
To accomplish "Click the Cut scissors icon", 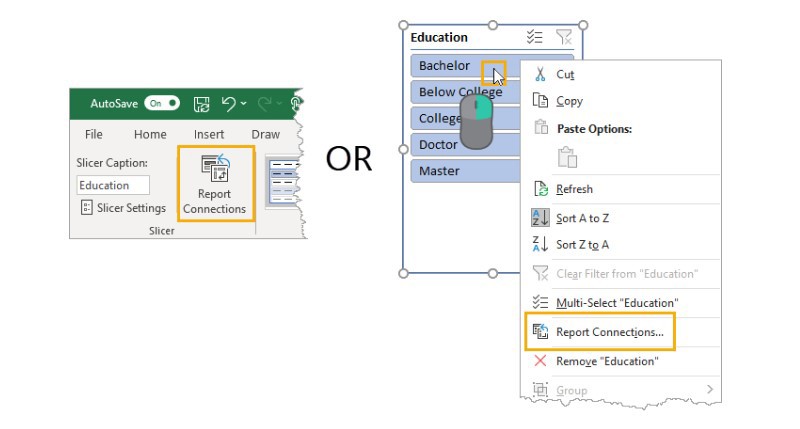I will [x=540, y=74].
